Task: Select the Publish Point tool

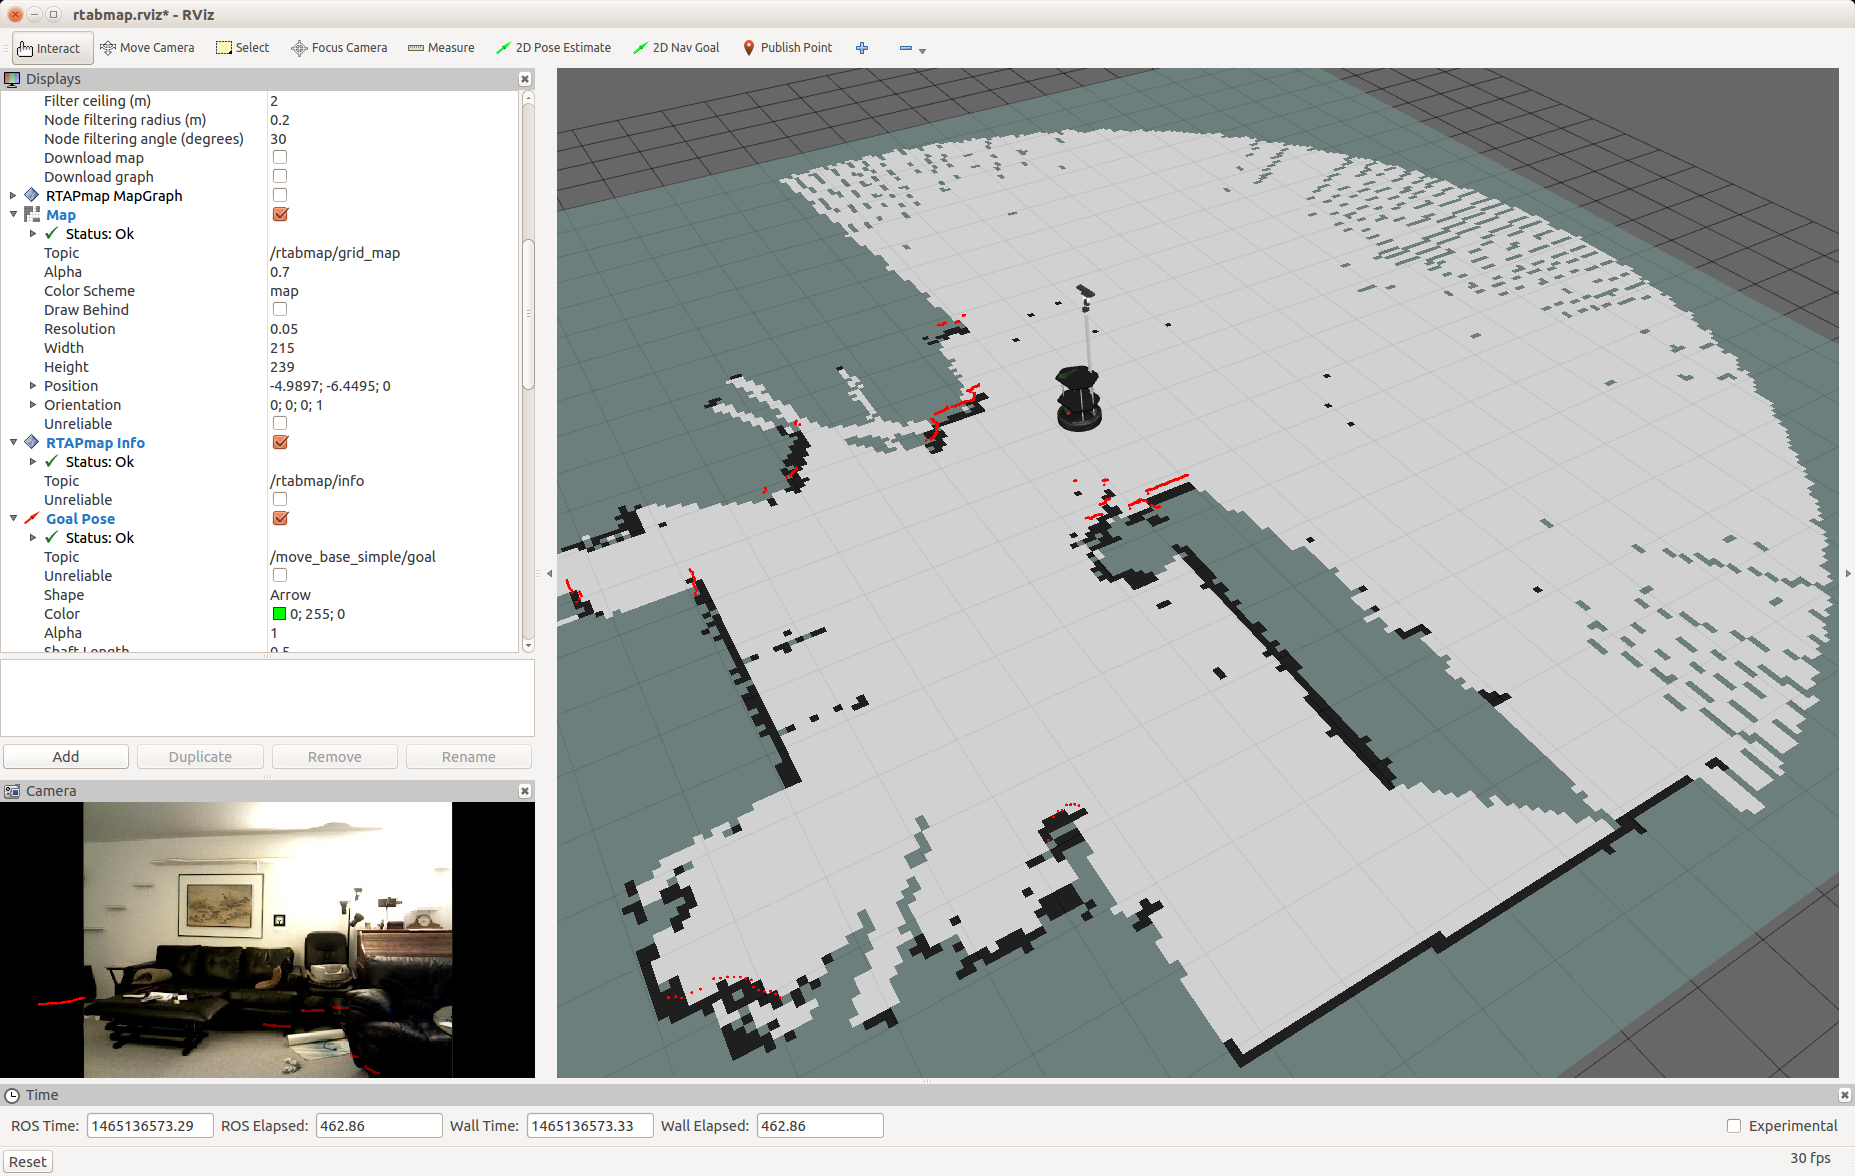Action: point(788,48)
